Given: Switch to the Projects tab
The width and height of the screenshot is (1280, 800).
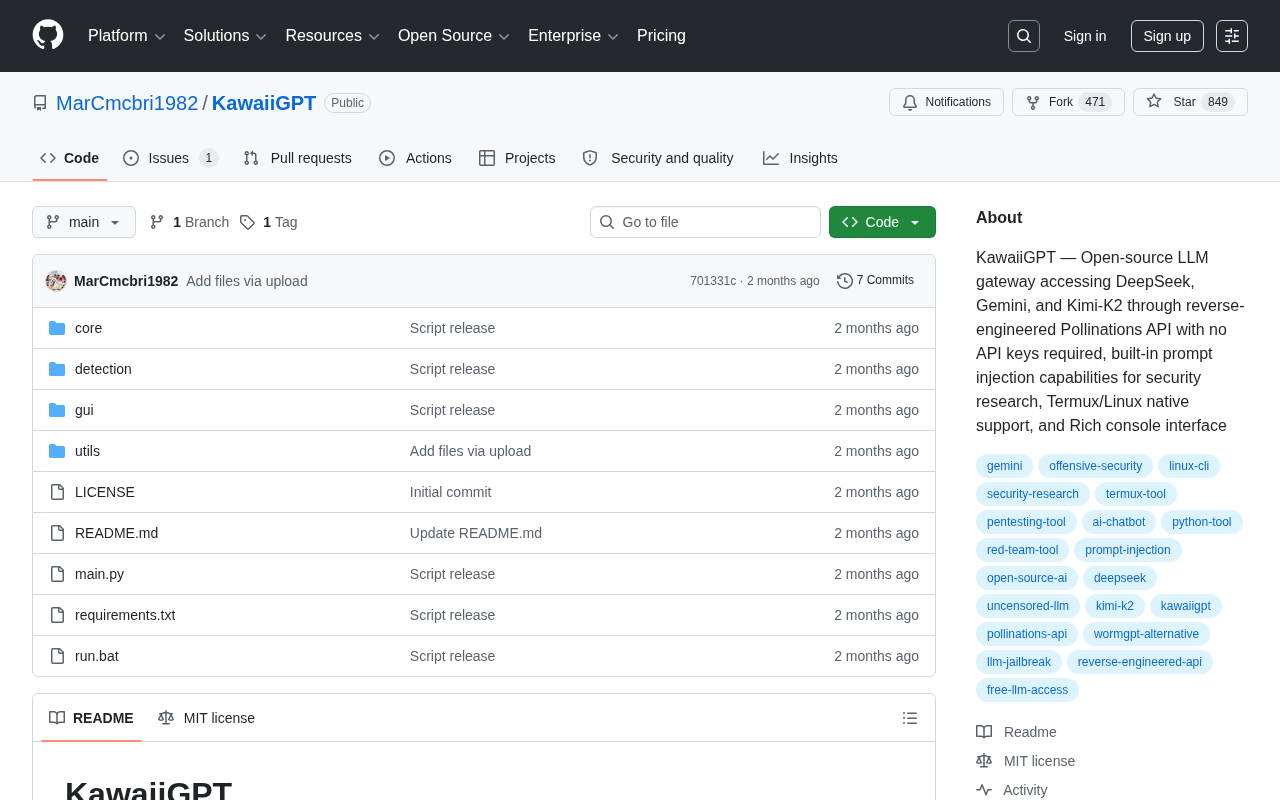Looking at the screenshot, I should 517,158.
